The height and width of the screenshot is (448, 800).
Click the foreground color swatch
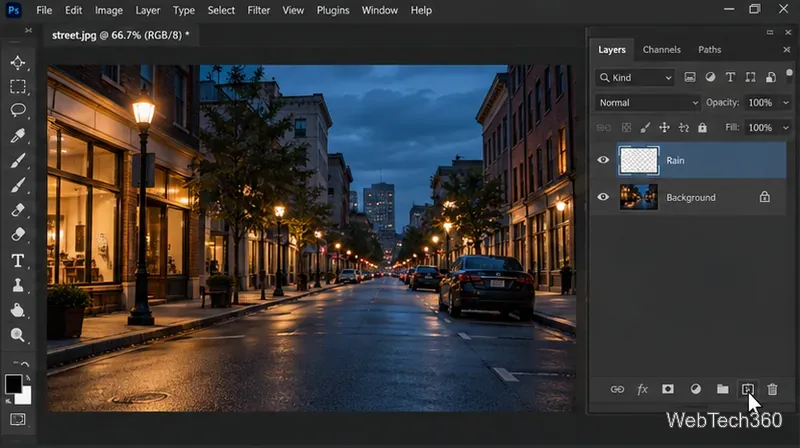[13, 384]
